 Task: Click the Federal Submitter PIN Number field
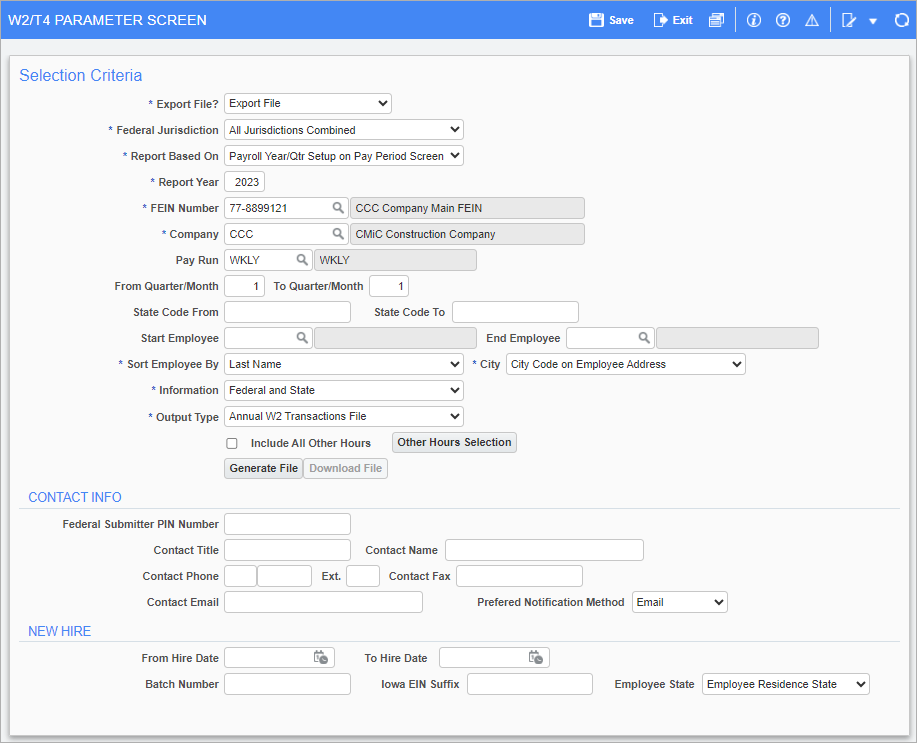(287, 524)
